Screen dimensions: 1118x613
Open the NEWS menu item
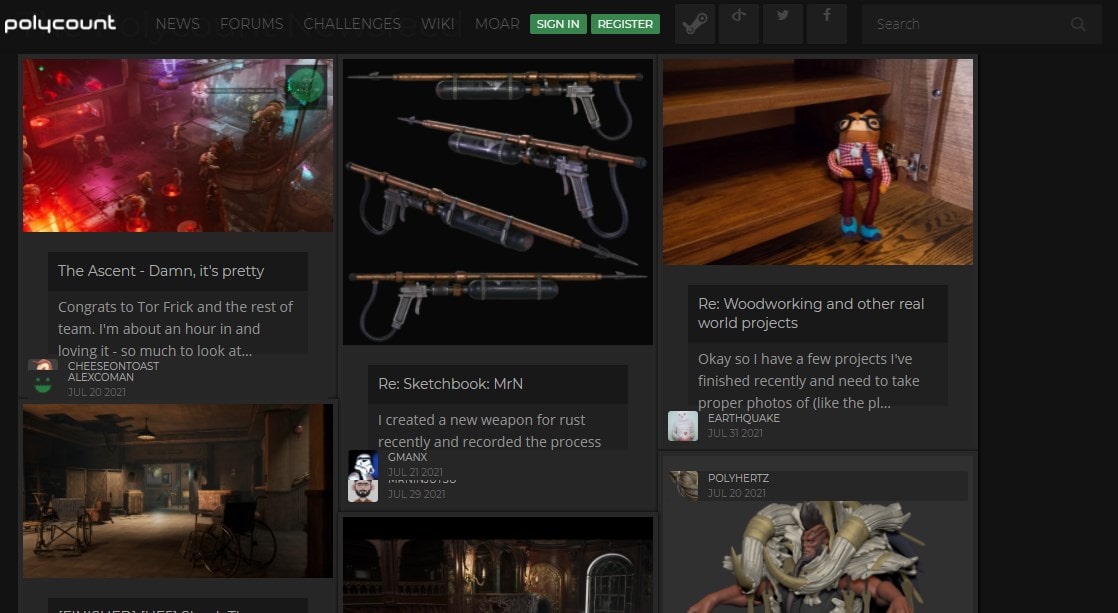point(177,23)
